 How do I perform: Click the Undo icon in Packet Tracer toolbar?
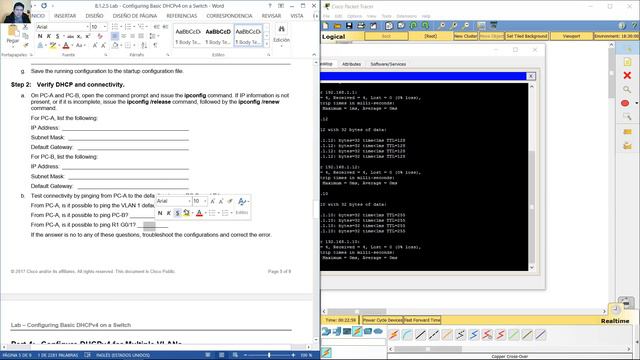pyautogui.click(x=413, y=26)
